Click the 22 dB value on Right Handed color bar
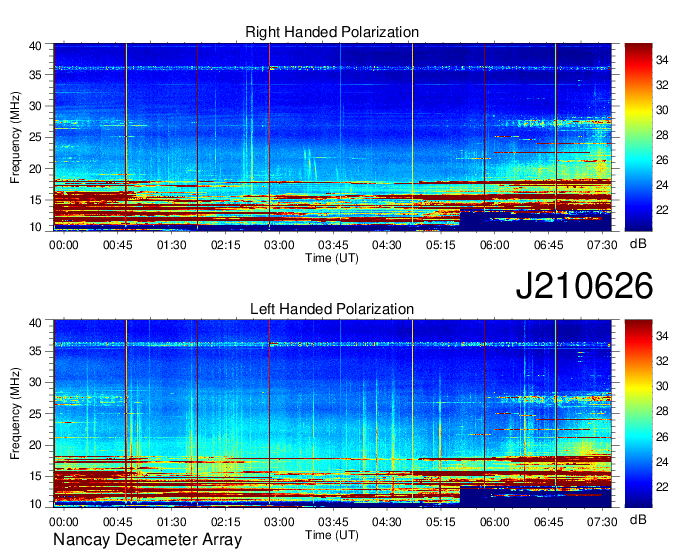The width and height of the screenshot is (680, 552). point(662,210)
